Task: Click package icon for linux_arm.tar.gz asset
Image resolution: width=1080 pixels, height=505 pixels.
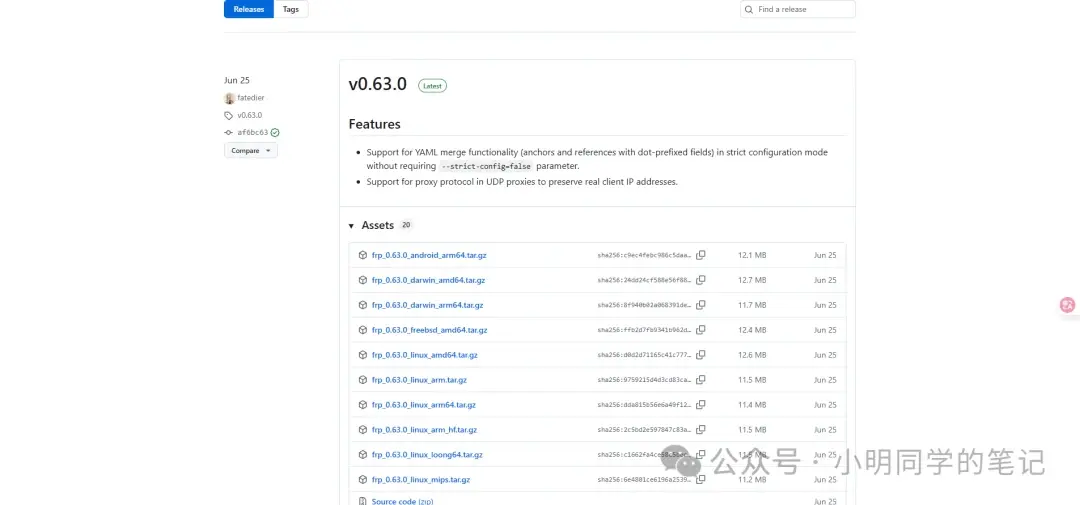Action: (x=363, y=380)
